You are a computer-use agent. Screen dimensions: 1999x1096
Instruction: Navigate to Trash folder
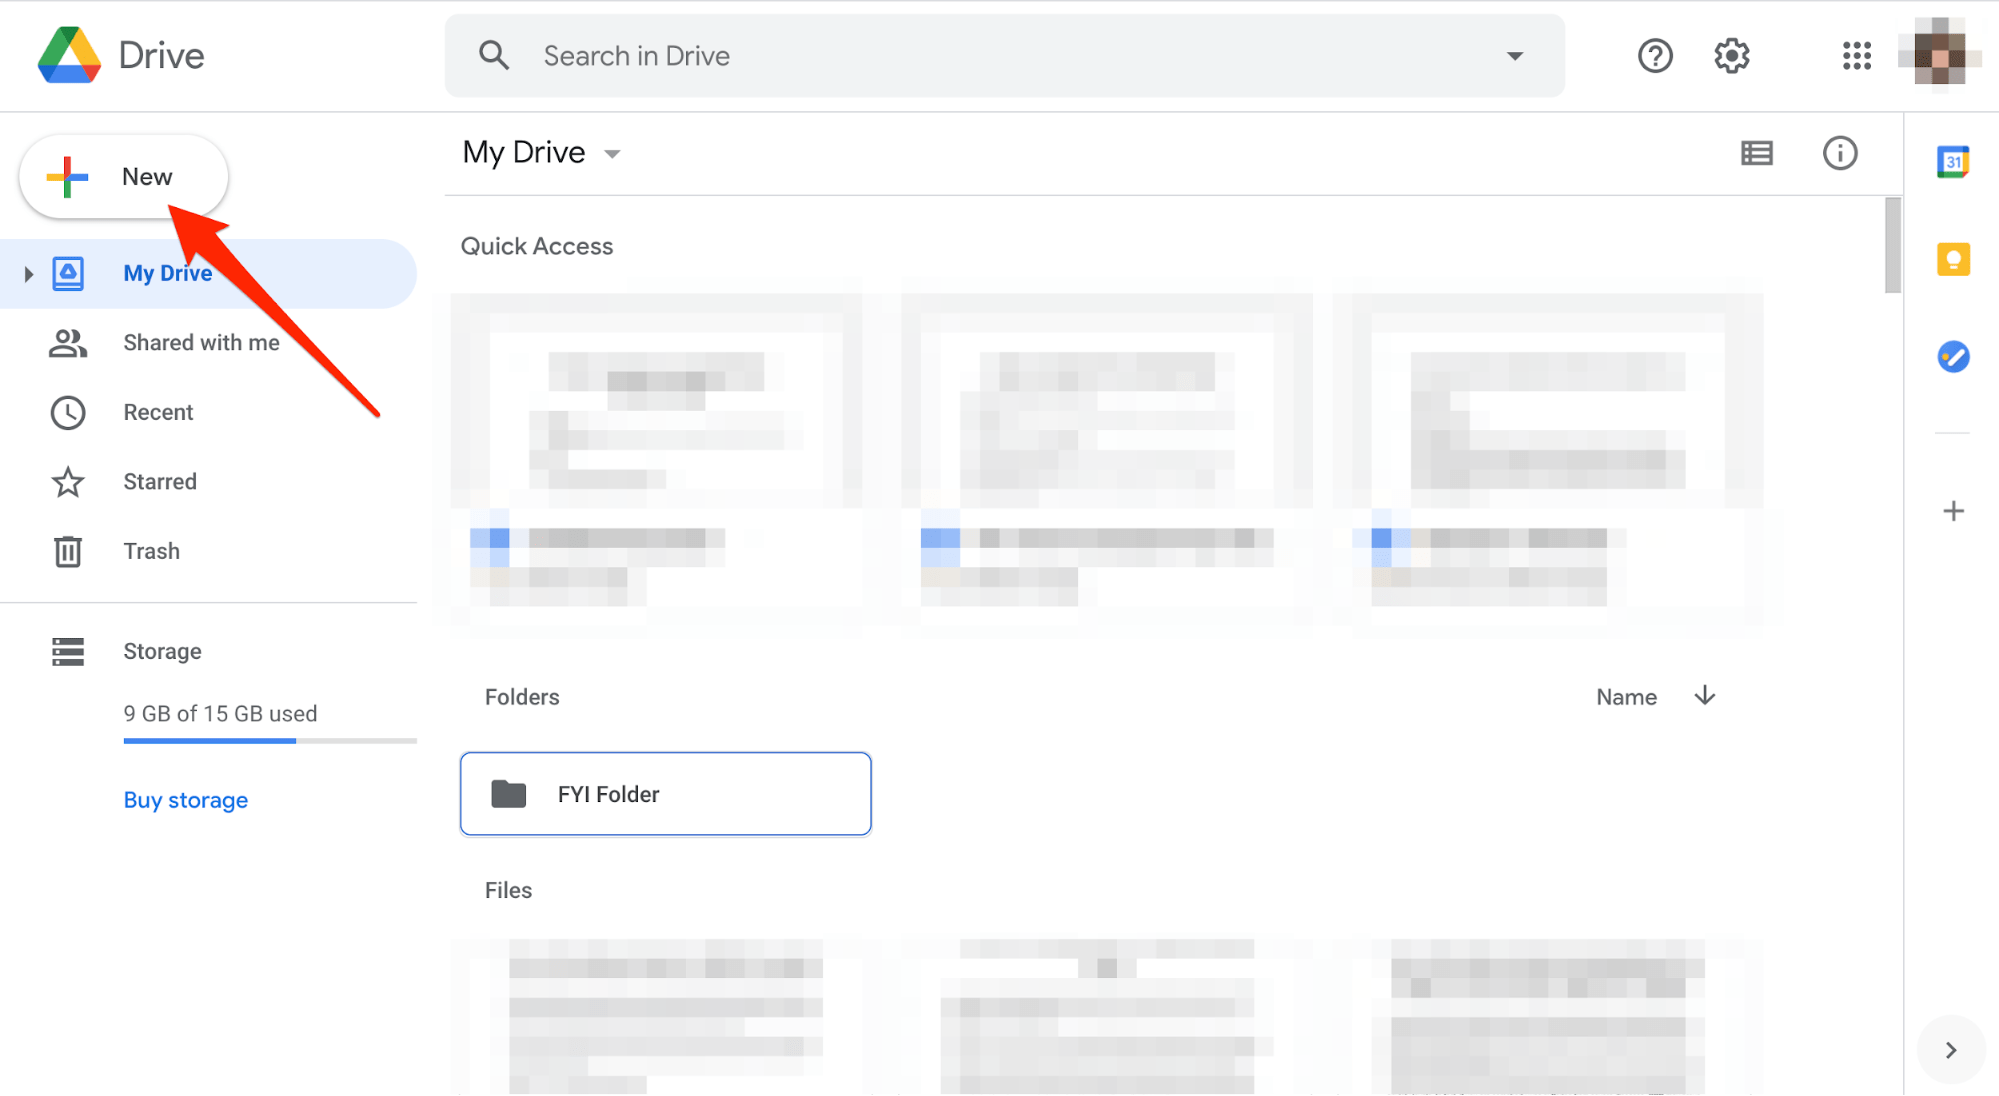[153, 551]
